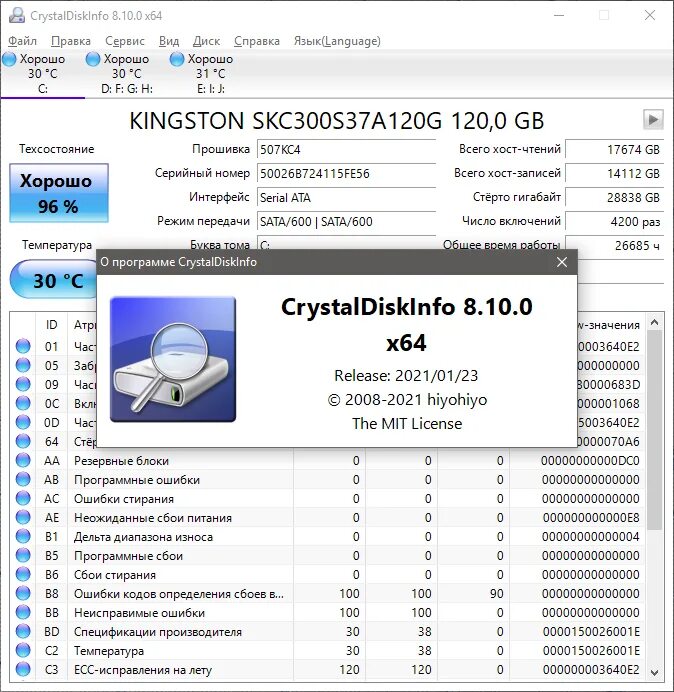
Task: Select Резервные блоки attribute name
Action: (121, 461)
